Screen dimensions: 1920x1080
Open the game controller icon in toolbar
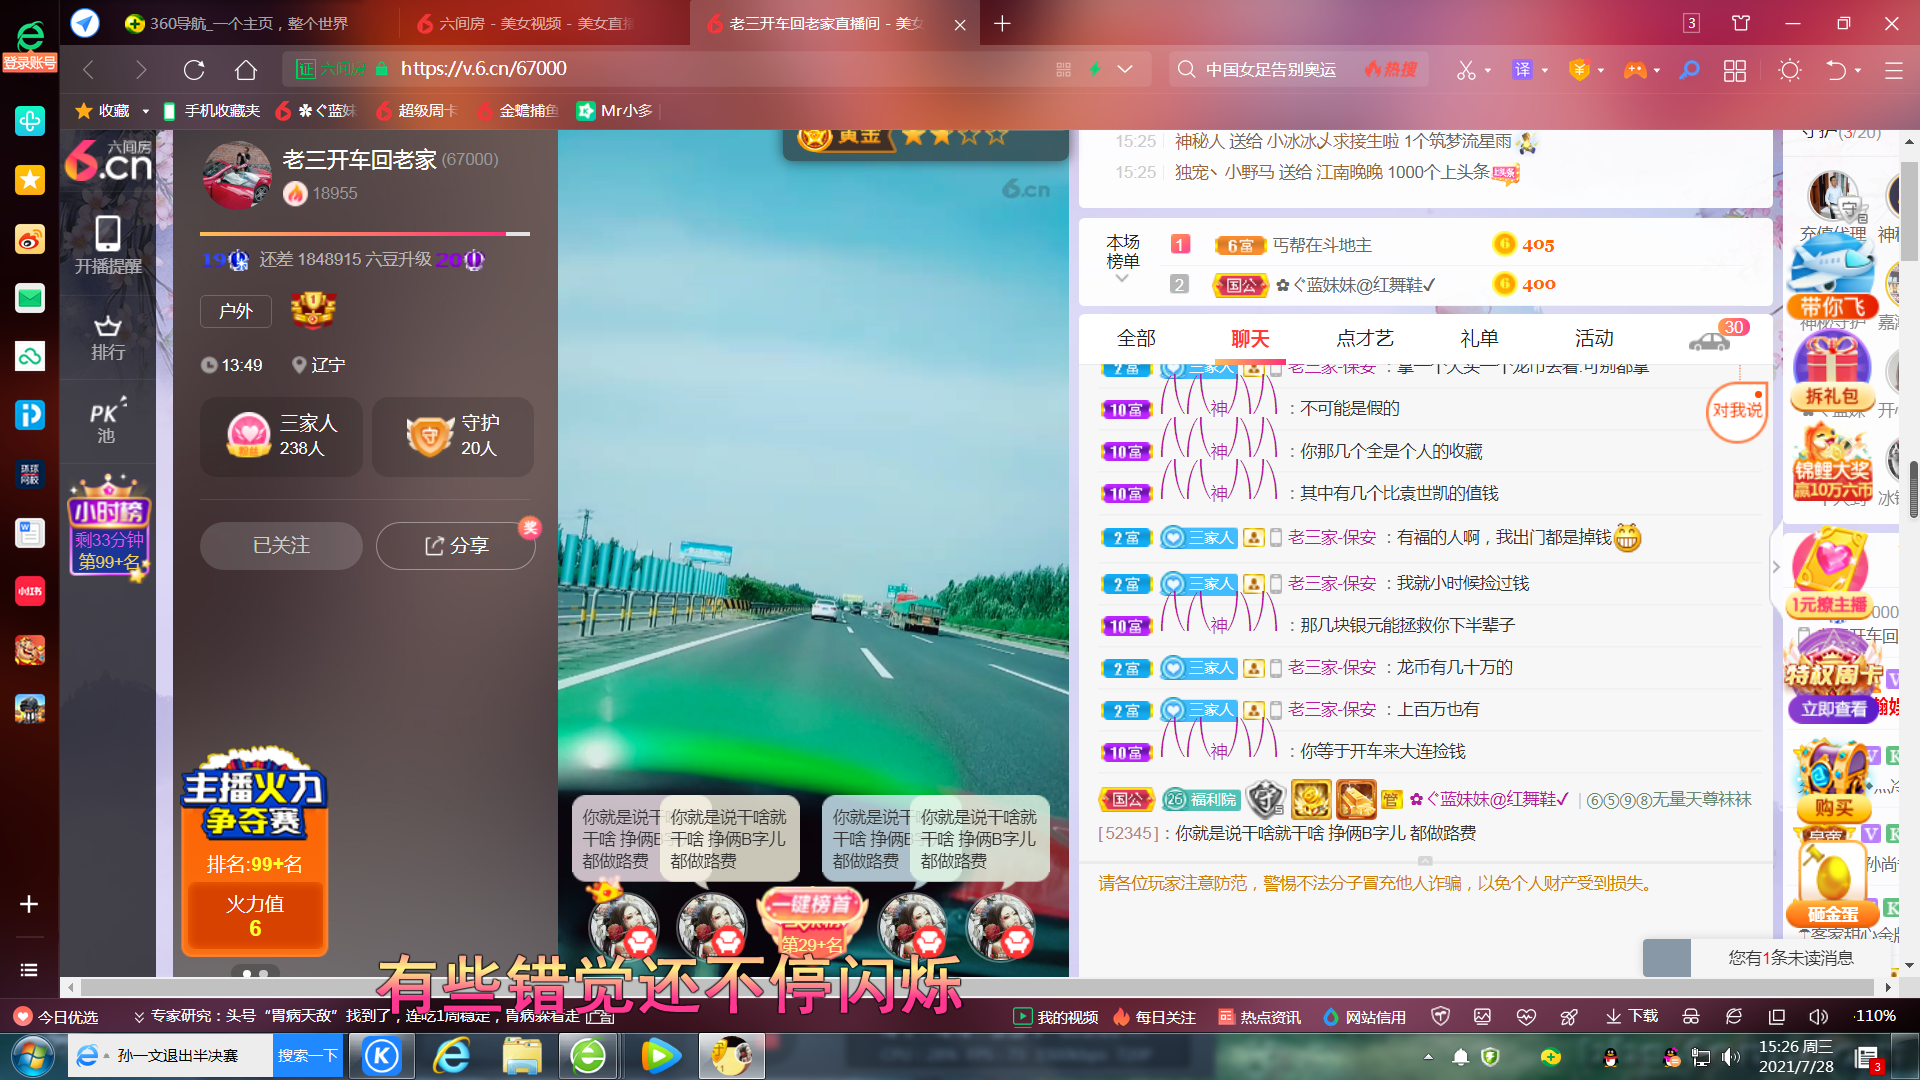(1635, 70)
